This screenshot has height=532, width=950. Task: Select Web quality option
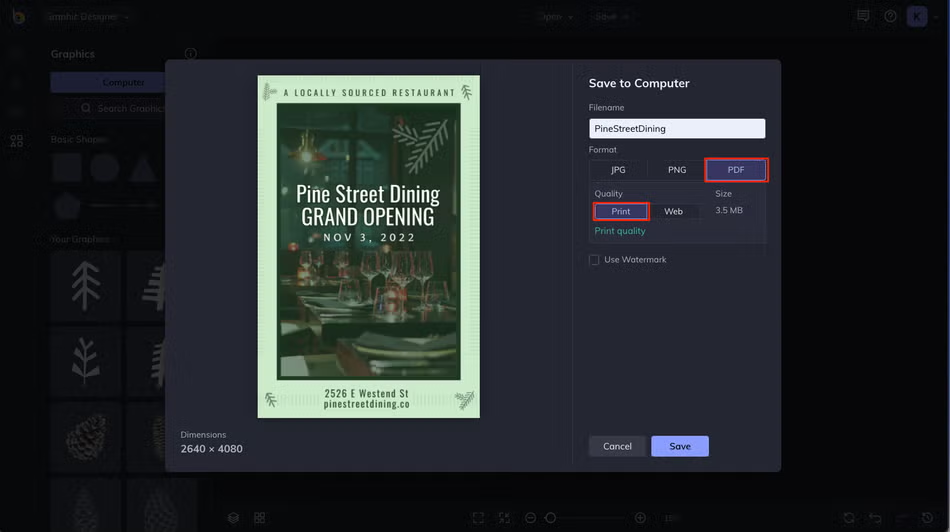point(673,211)
